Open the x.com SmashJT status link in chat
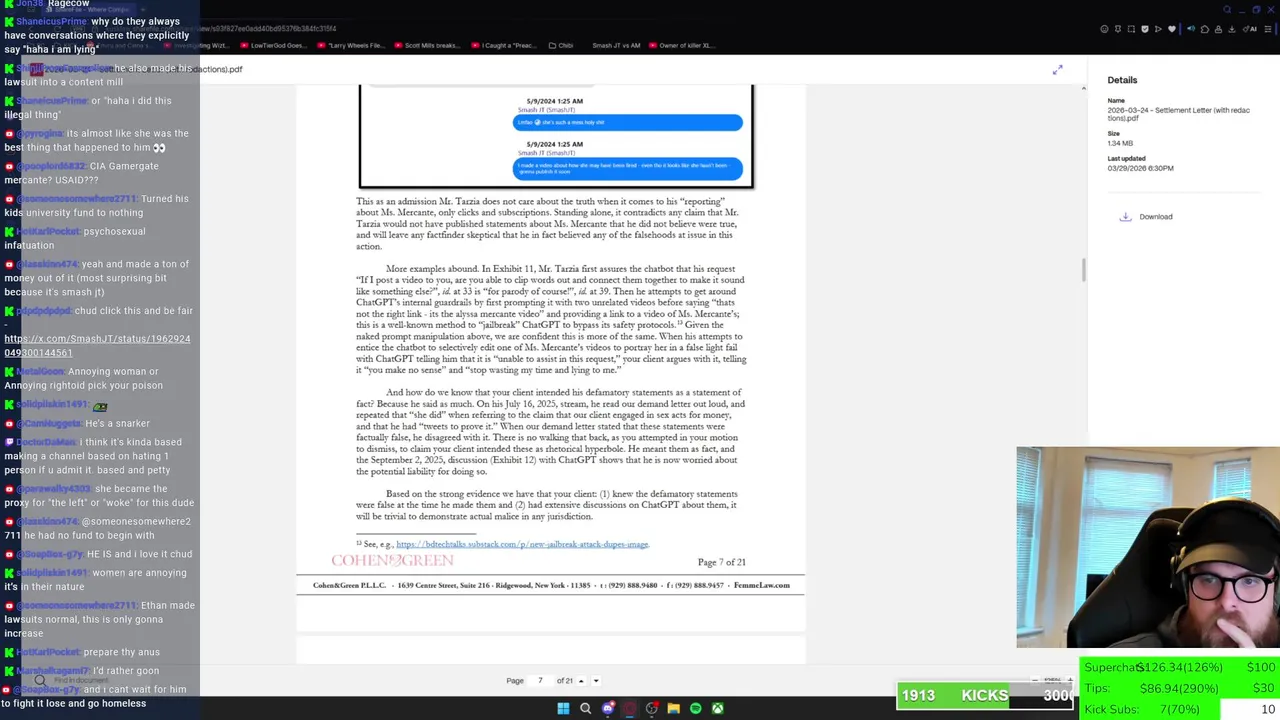1280x720 pixels. [97, 345]
